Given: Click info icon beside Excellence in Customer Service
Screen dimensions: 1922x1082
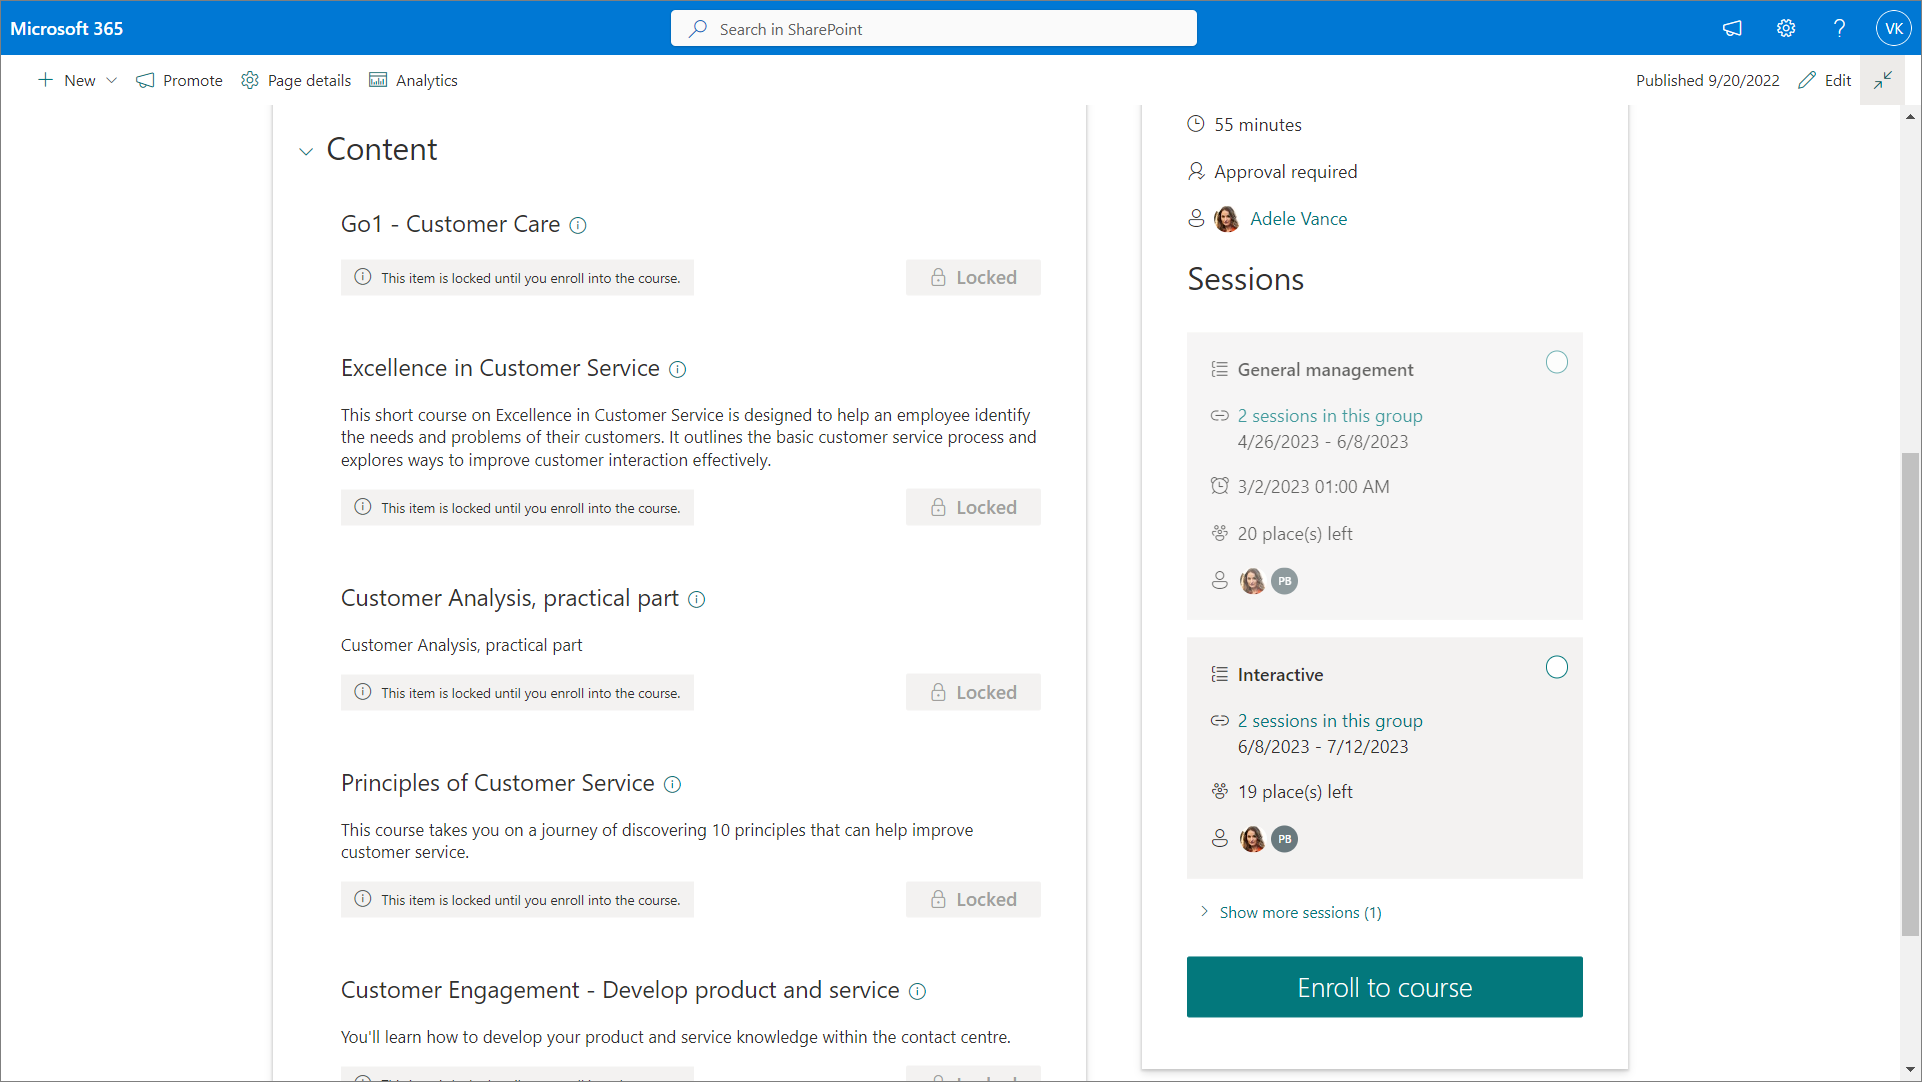Looking at the screenshot, I should pyautogui.click(x=678, y=370).
